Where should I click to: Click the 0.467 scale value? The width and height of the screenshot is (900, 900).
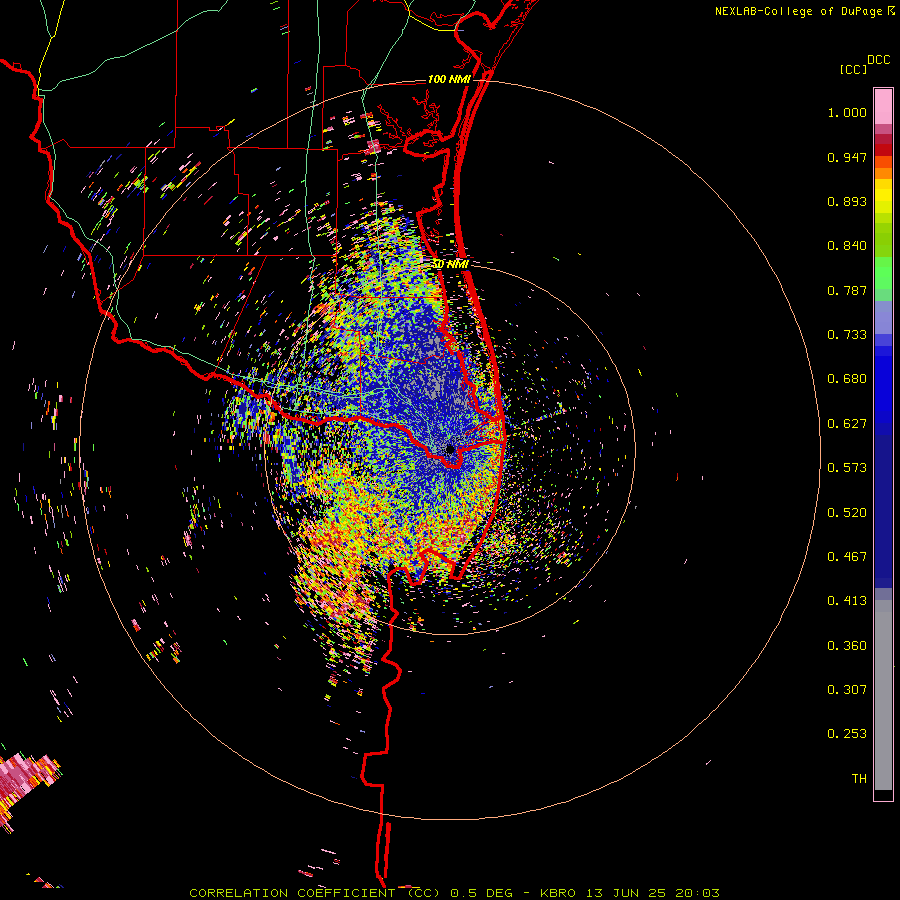pyautogui.click(x=847, y=557)
